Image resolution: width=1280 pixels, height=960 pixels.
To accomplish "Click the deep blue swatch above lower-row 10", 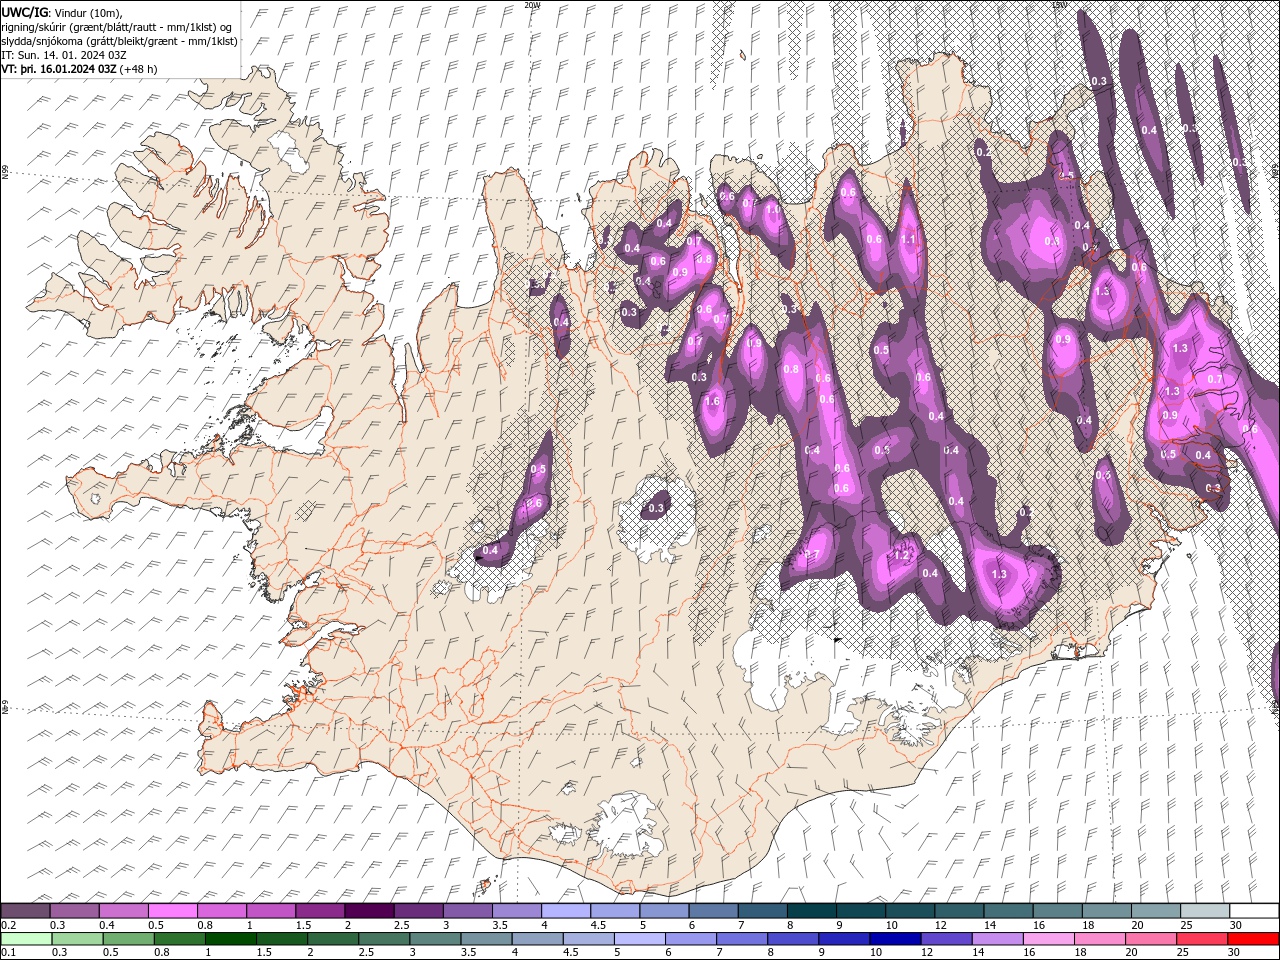I will [x=895, y=939].
